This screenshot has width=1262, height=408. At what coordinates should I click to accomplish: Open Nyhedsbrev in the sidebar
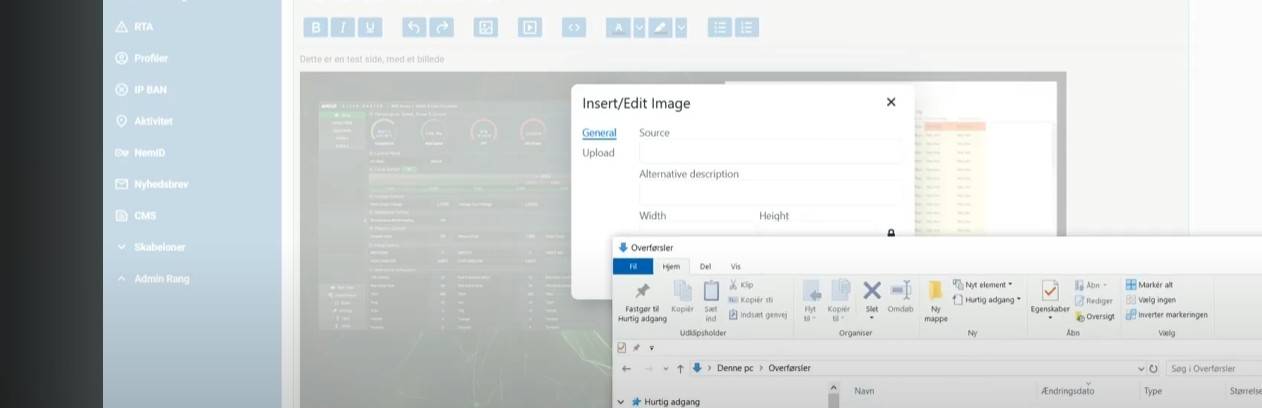click(160, 184)
